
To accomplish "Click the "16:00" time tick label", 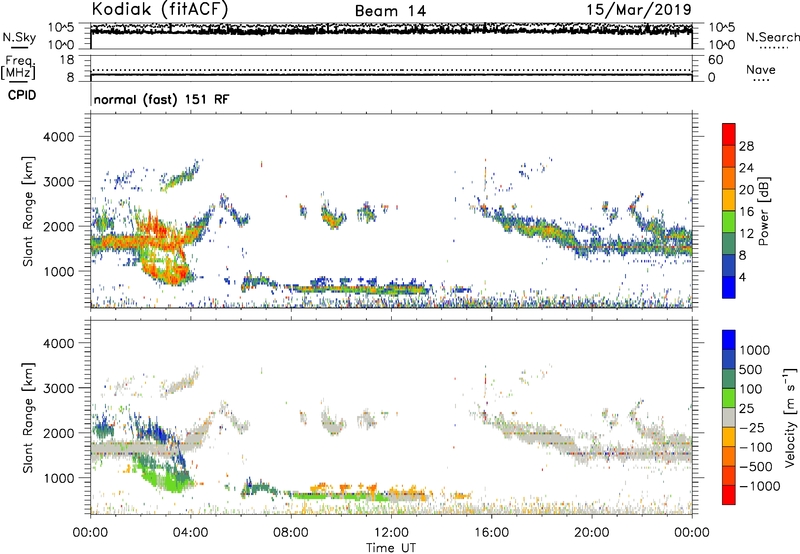I will point(491,533).
